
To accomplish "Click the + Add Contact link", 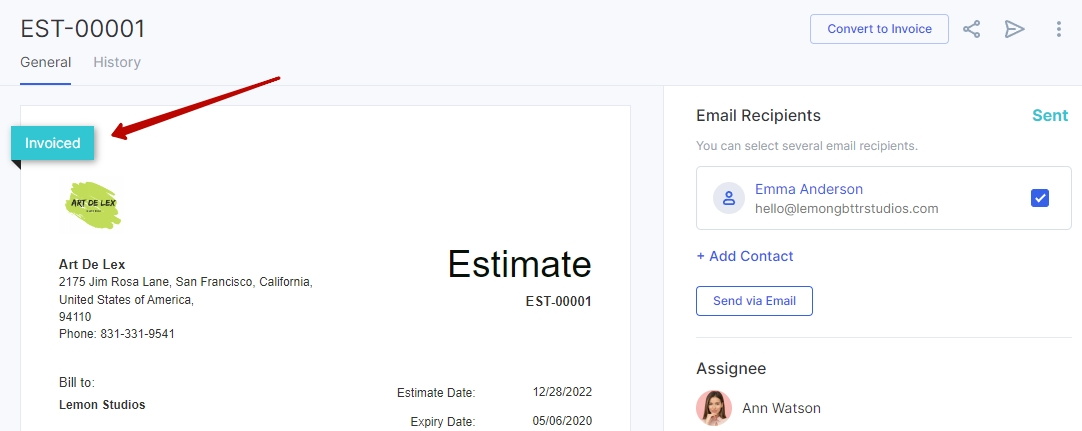I will 745,256.
